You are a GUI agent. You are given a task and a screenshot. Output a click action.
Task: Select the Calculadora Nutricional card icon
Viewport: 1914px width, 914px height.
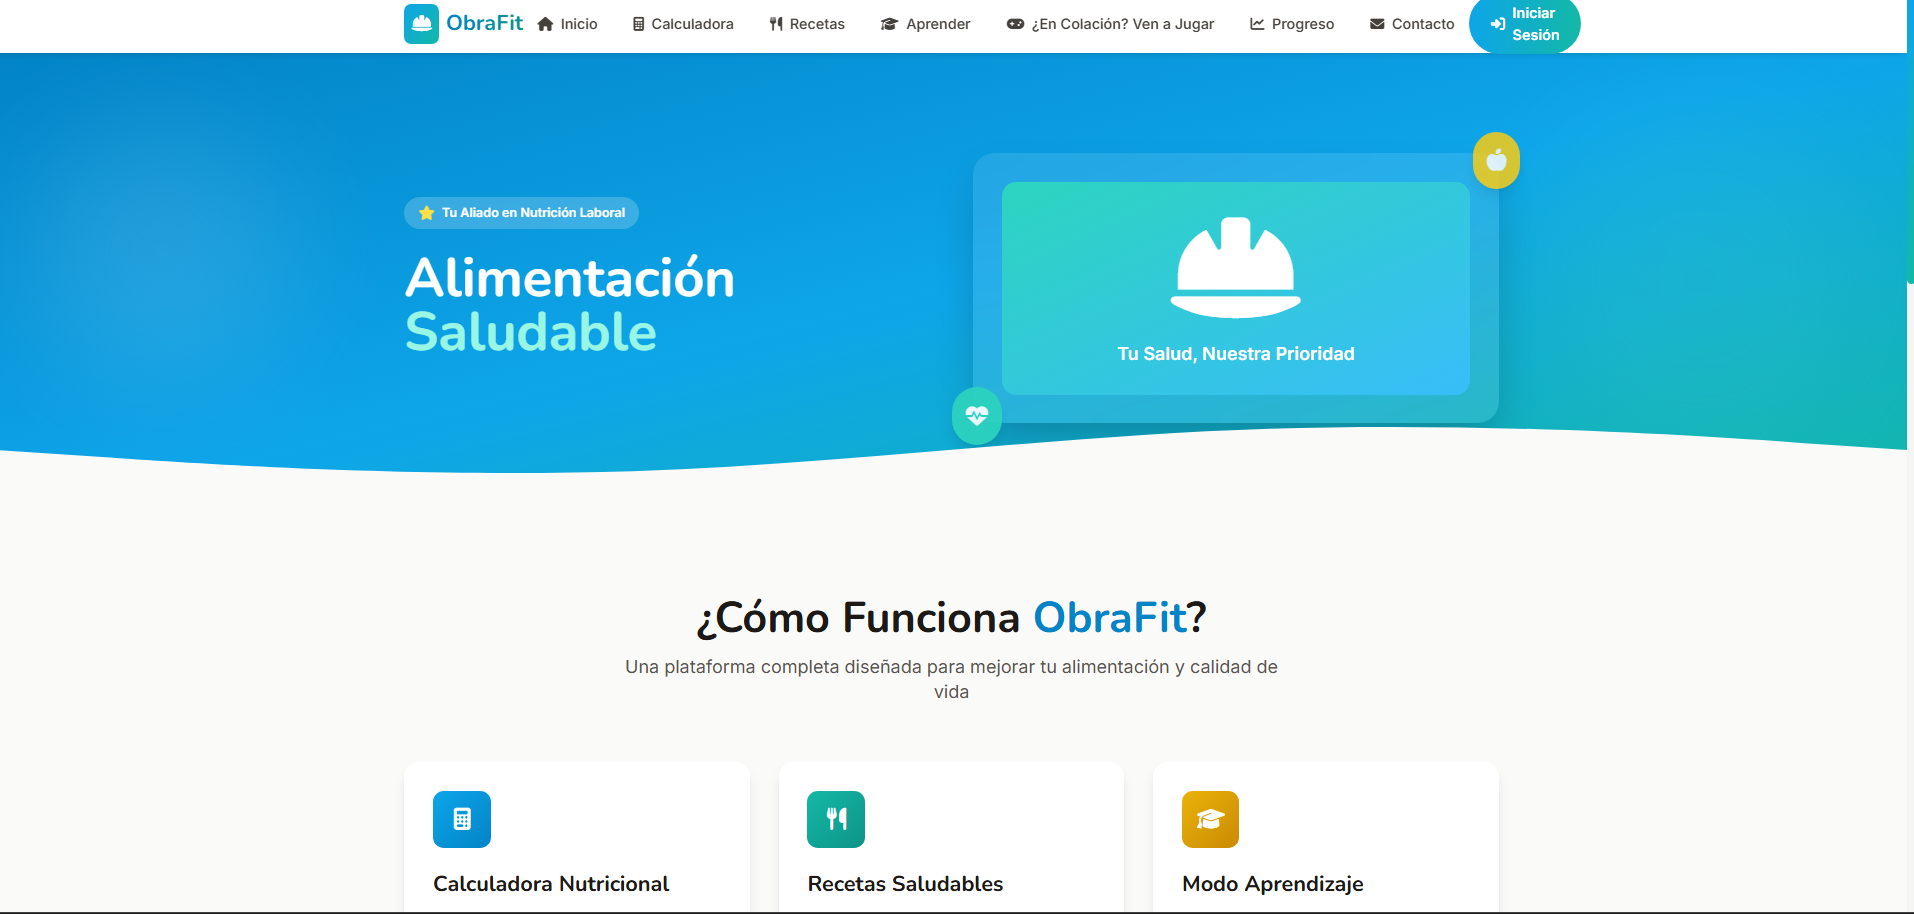pos(461,819)
